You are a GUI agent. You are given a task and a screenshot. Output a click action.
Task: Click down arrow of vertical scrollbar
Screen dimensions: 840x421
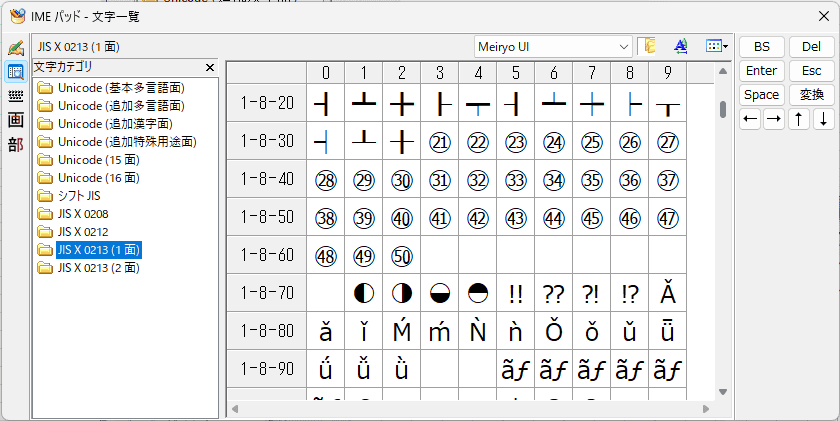(x=723, y=392)
